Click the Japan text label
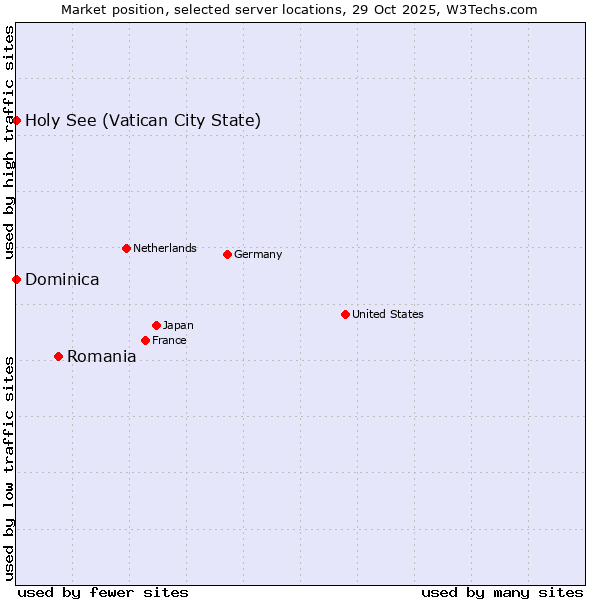Screen dimensions: 600x600 [178, 325]
